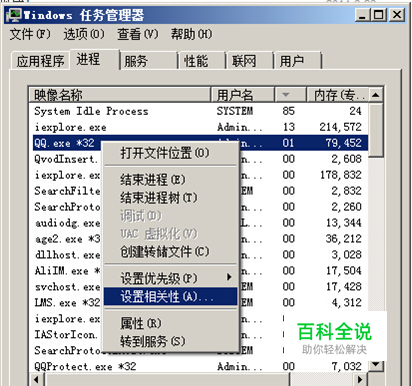Click the vertical scrollbar up arrow
This screenshot has width=412, height=386.
pos(376,95)
